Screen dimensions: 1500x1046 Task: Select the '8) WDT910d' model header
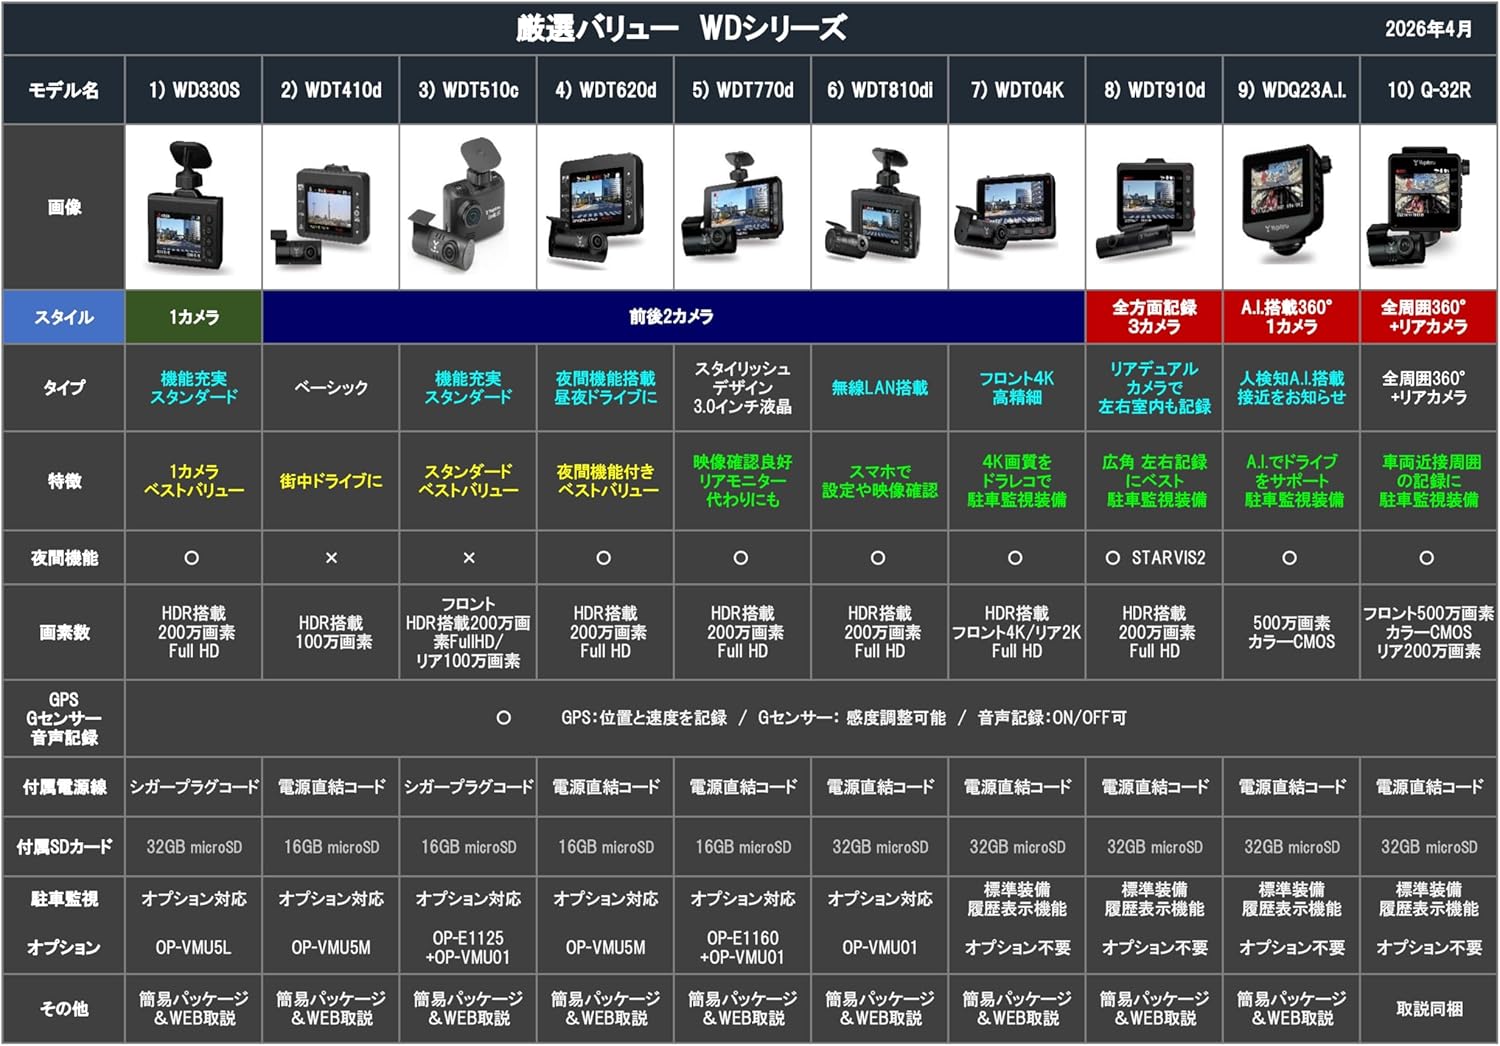click(1154, 90)
